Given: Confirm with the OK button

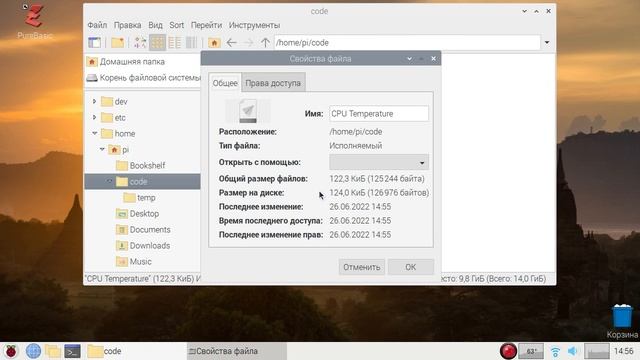Looking at the screenshot, I should [x=411, y=267].
